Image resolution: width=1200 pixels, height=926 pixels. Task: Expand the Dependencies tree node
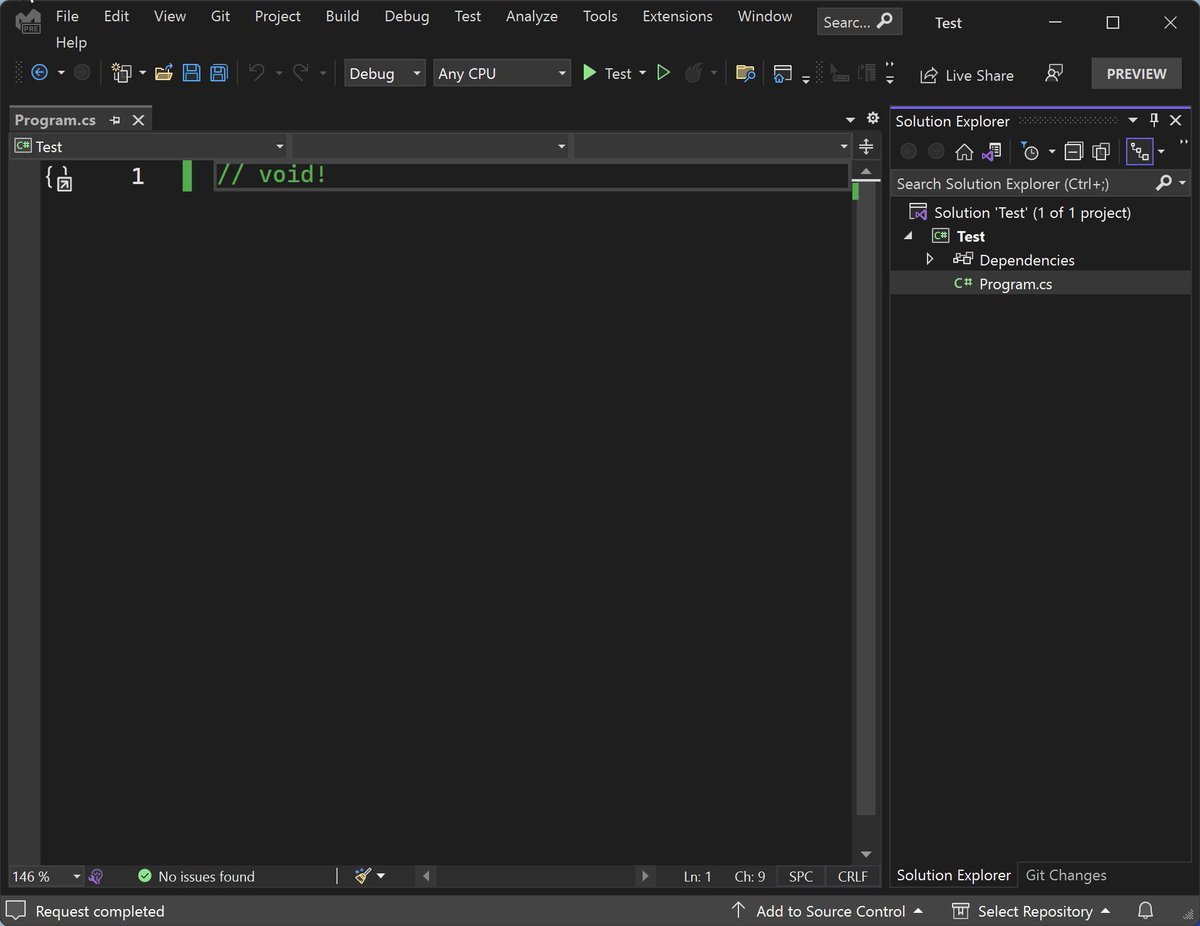point(930,260)
